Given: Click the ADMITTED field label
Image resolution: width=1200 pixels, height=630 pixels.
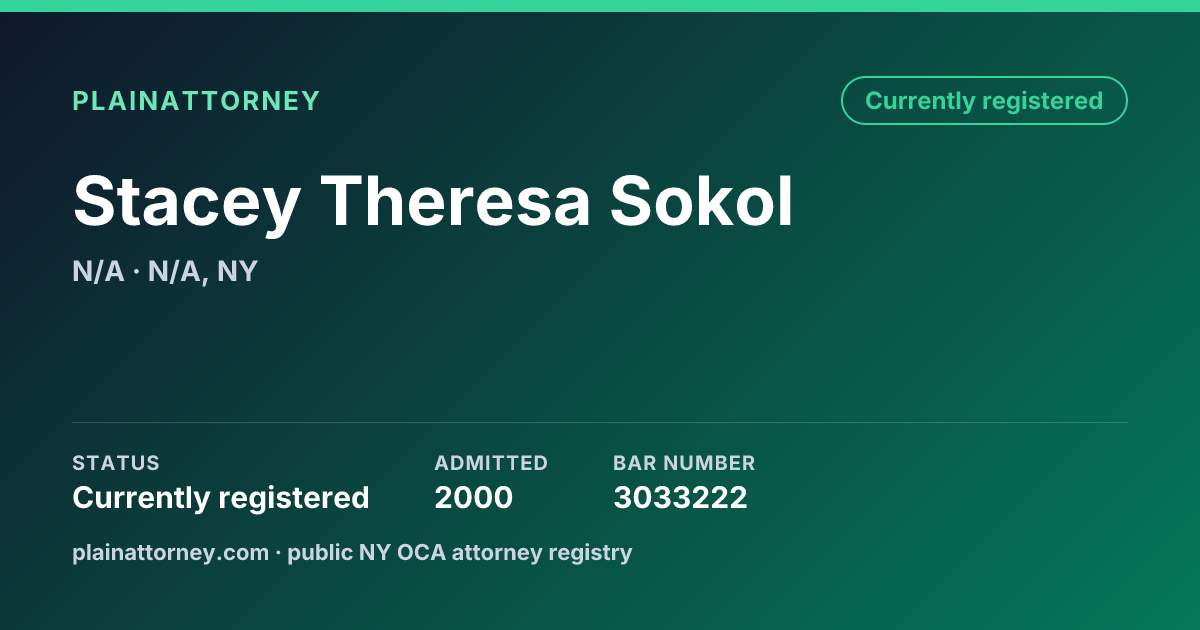Looking at the screenshot, I should (x=491, y=463).
